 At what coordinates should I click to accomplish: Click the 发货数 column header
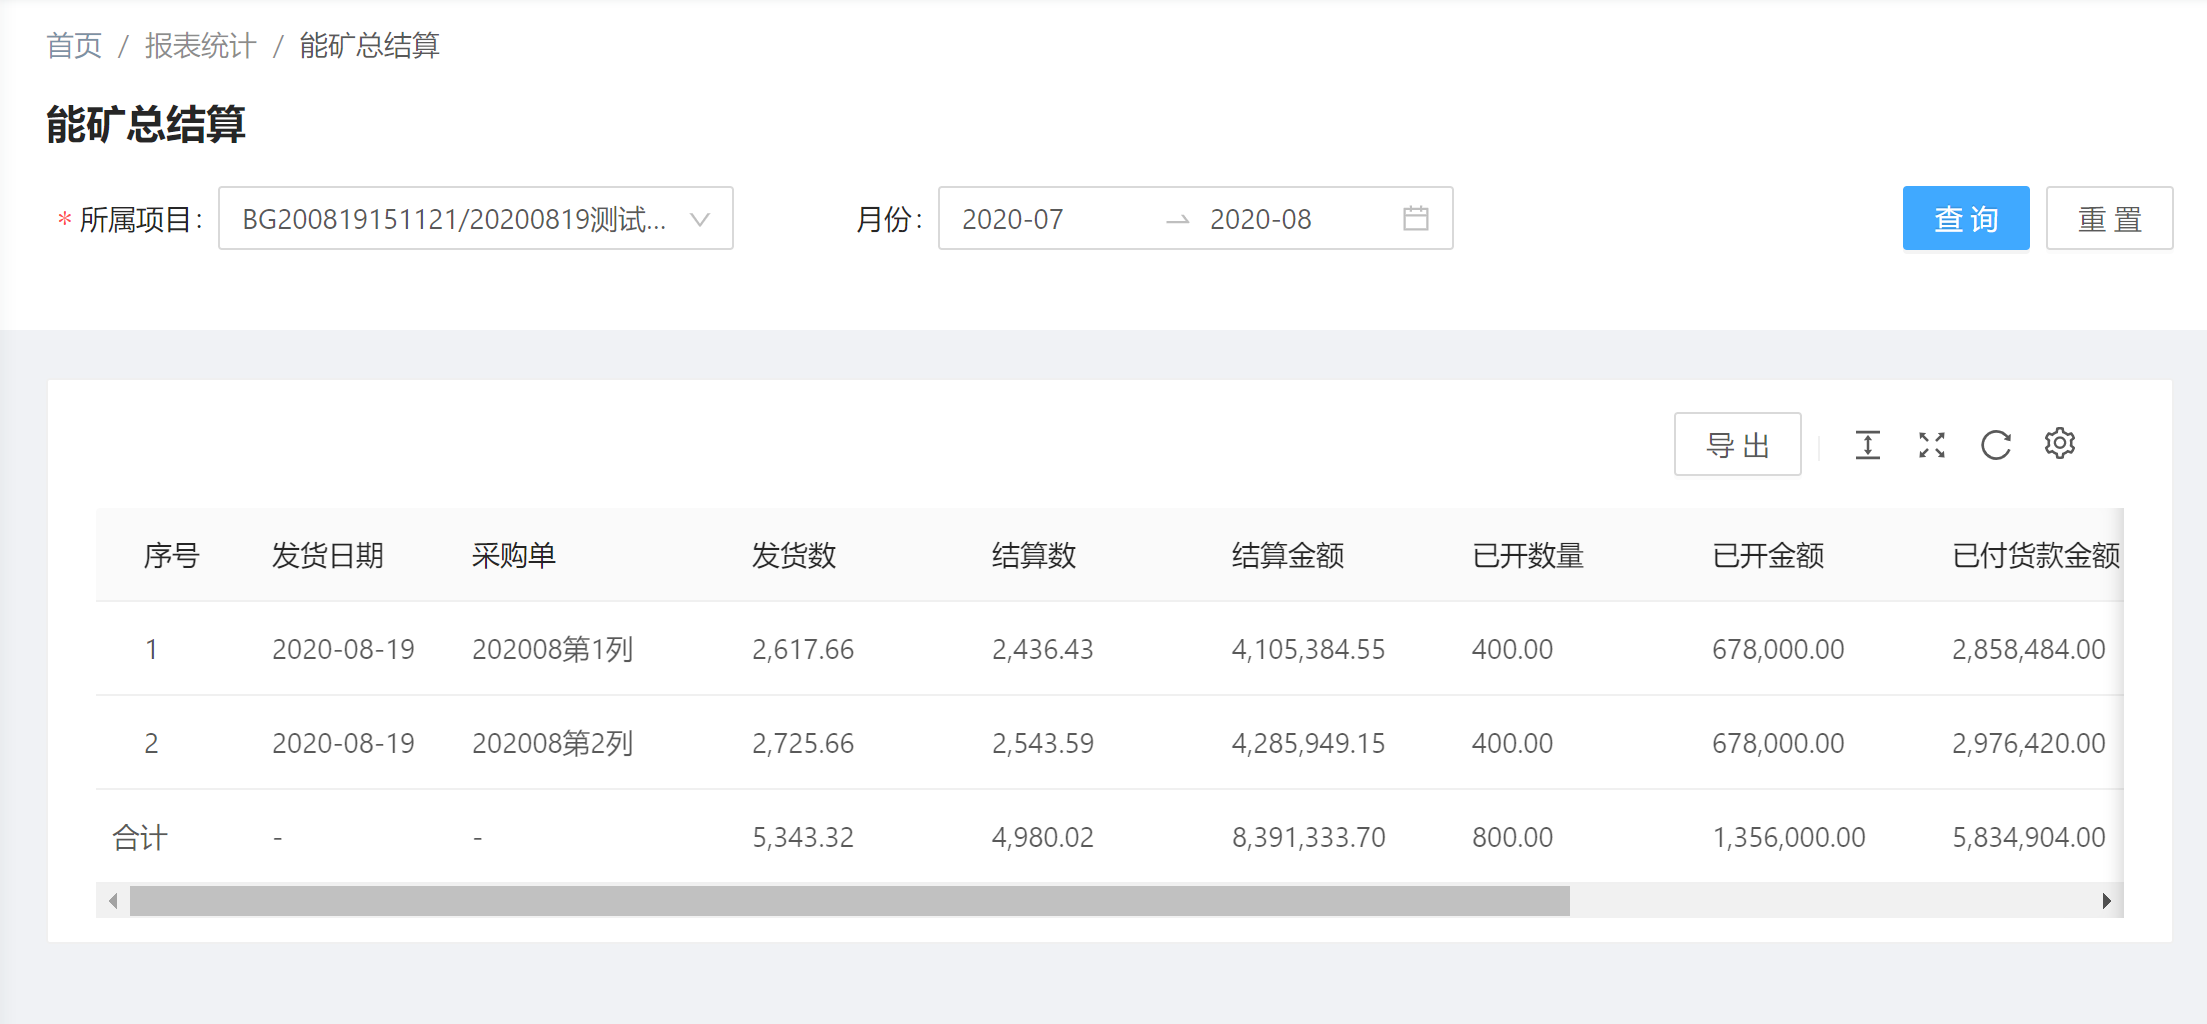[794, 555]
